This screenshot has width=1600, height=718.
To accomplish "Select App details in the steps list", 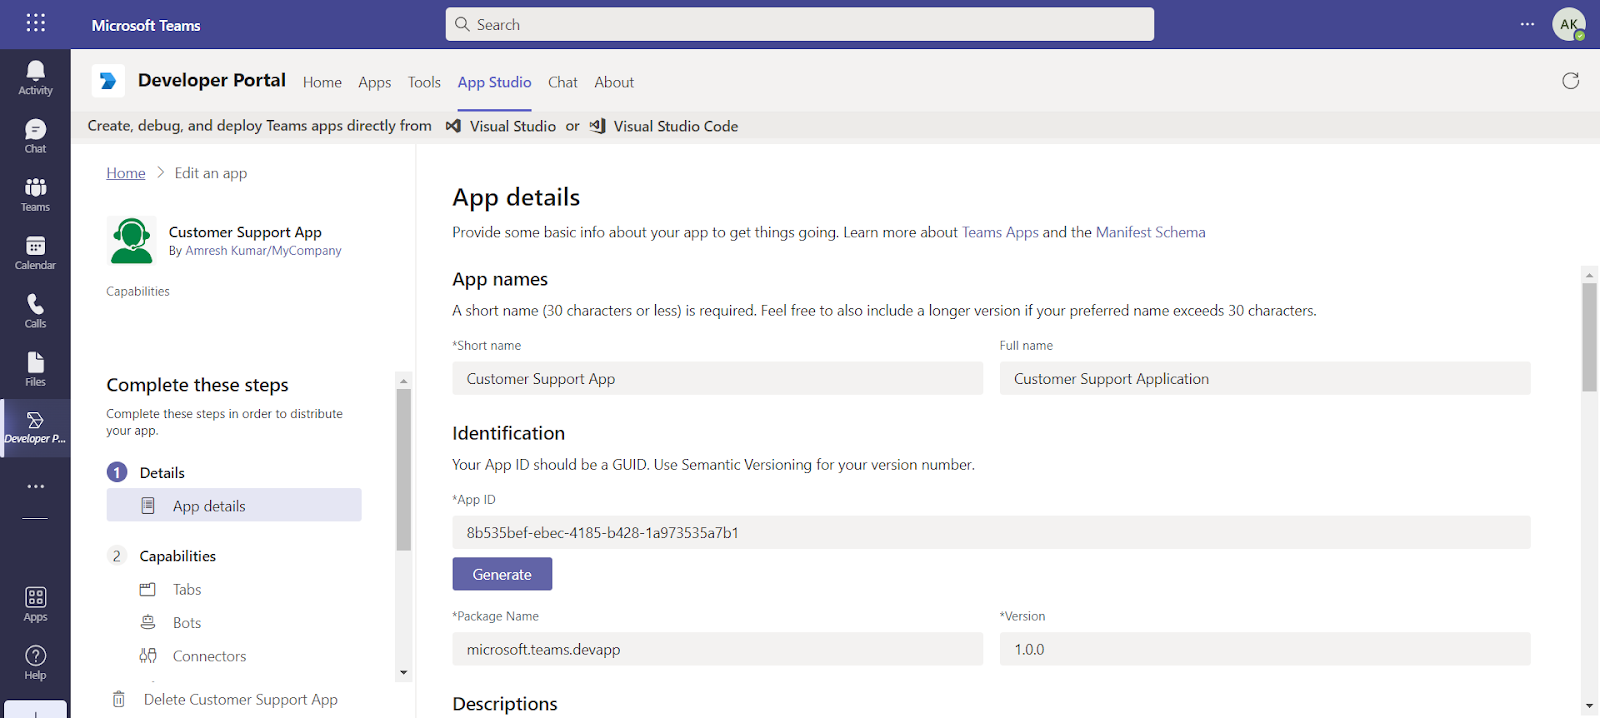I will 234,505.
